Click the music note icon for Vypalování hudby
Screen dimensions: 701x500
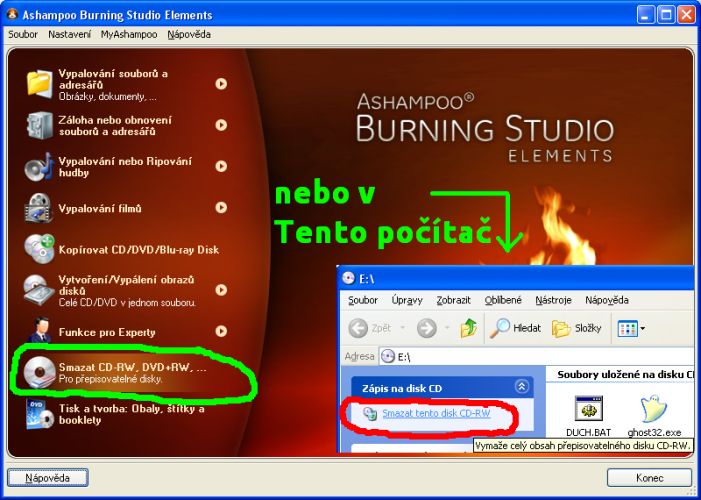coord(40,166)
